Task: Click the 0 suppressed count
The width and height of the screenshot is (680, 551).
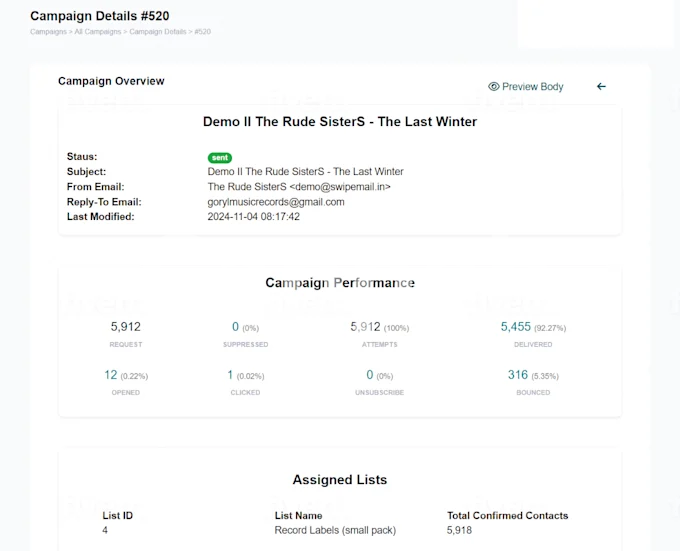Action: coord(235,327)
